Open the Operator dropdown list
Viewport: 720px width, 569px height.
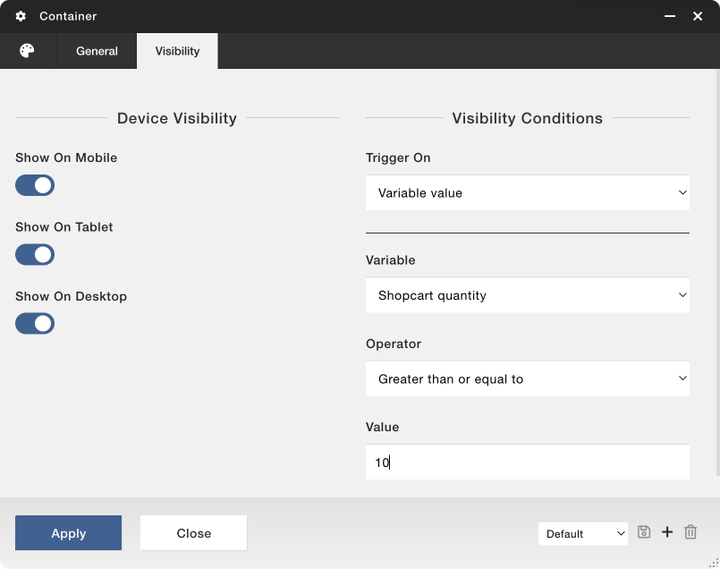527,379
